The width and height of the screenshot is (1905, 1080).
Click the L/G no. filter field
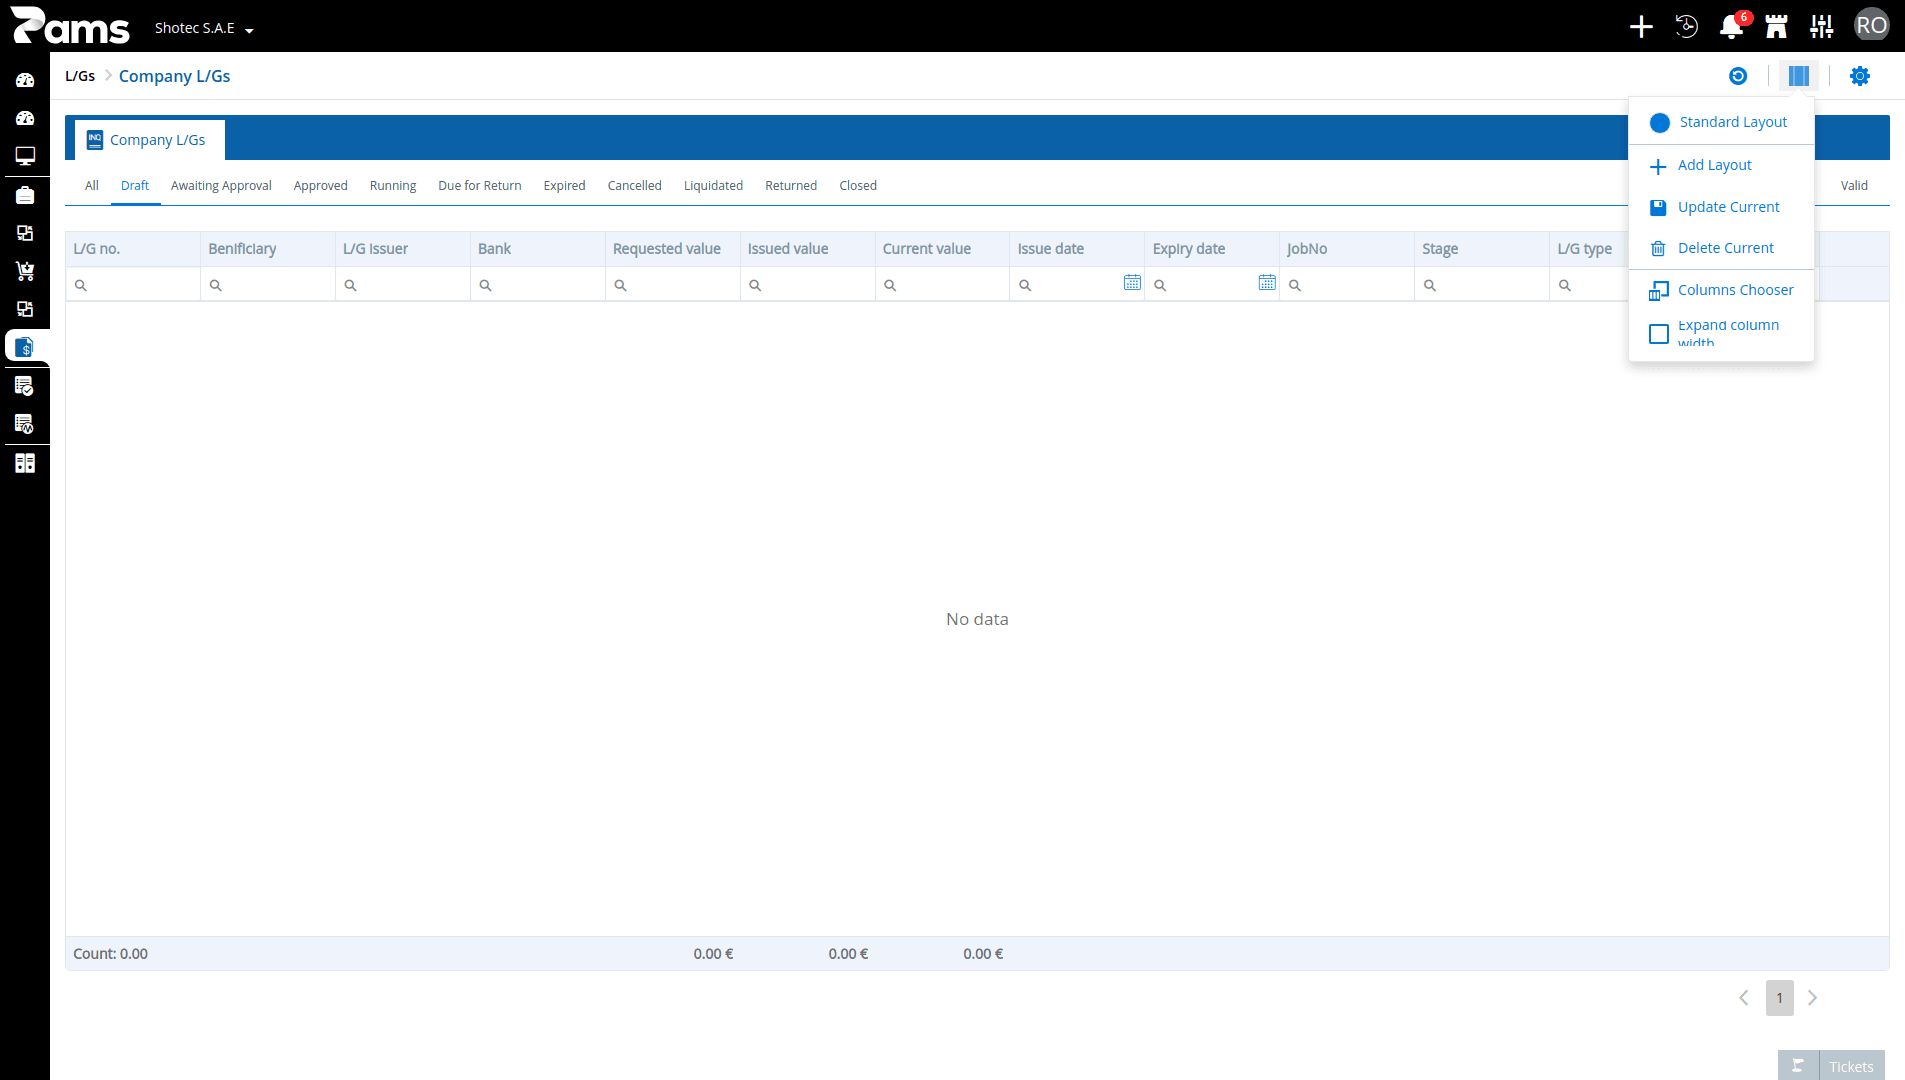tap(133, 285)
